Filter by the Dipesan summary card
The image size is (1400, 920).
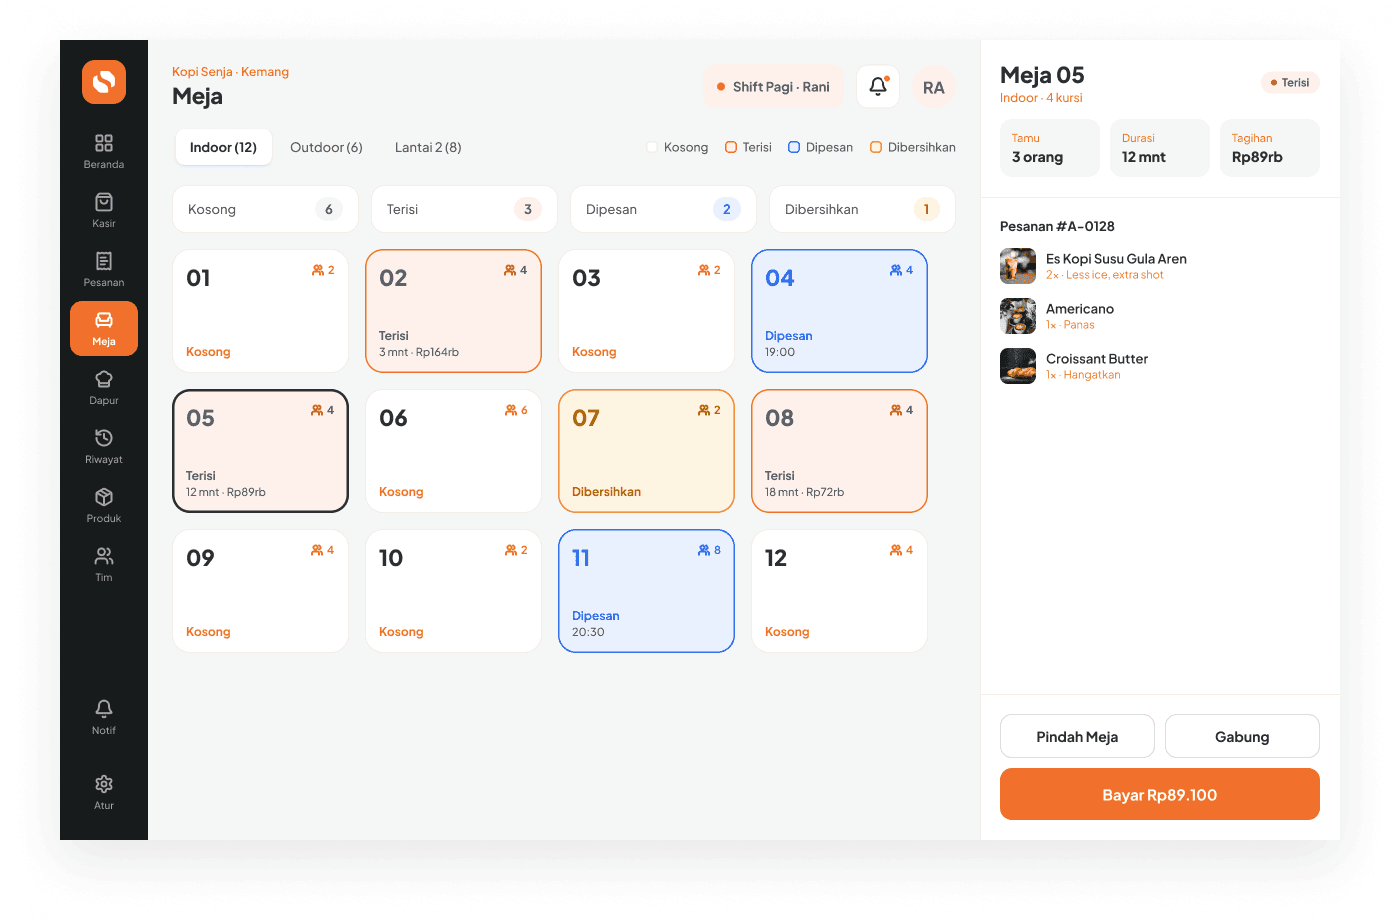click(x=663, y=209)
